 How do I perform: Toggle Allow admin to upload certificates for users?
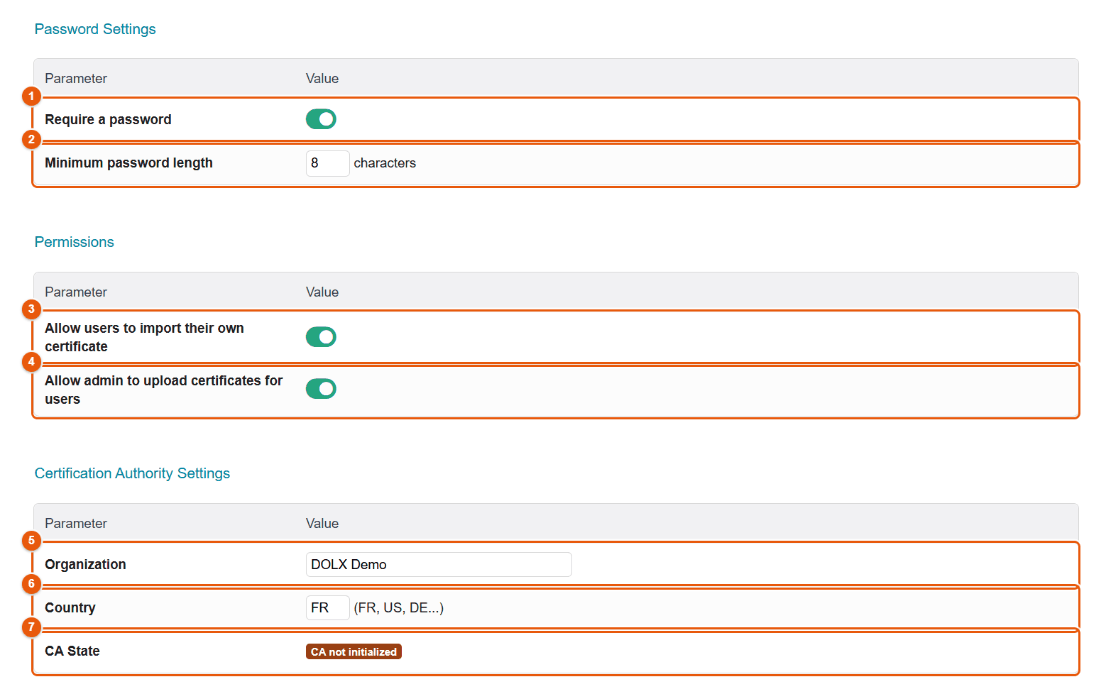click(x=321, y=389)
